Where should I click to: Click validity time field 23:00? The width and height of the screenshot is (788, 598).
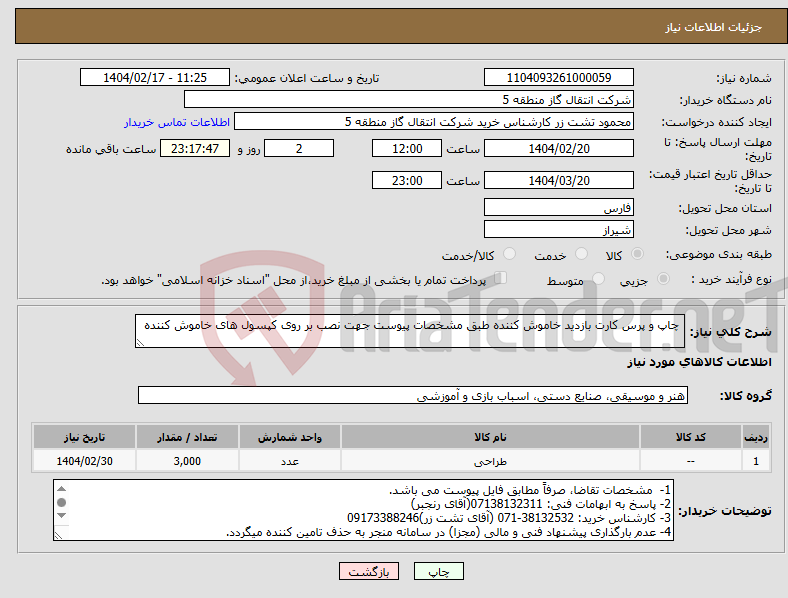(407, 180)
